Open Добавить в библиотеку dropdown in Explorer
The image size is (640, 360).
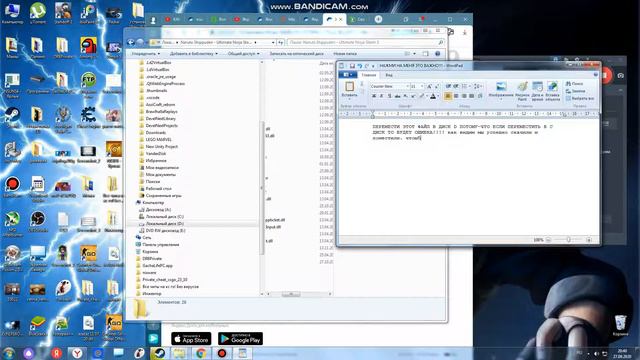pyautogui.click(x=193, y=53)
